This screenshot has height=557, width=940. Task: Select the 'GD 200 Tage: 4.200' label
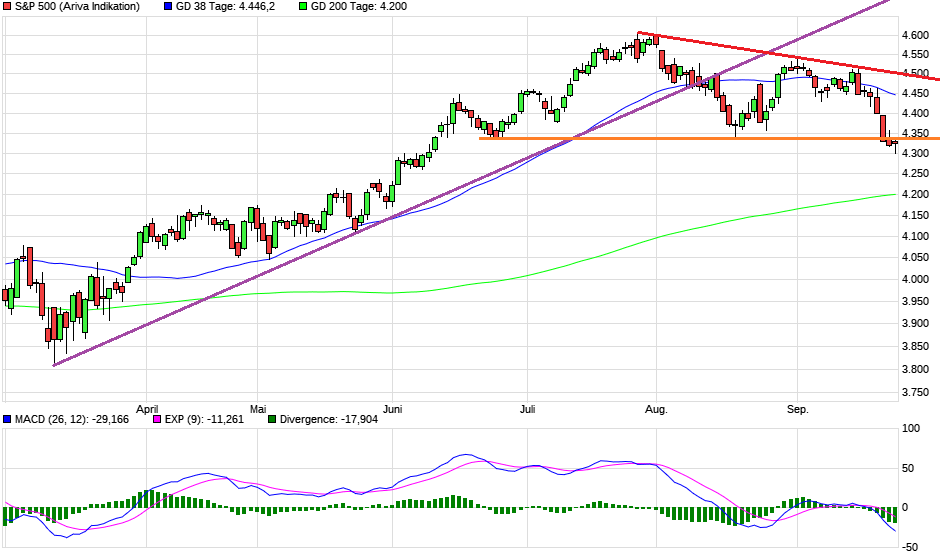point(358,7)
